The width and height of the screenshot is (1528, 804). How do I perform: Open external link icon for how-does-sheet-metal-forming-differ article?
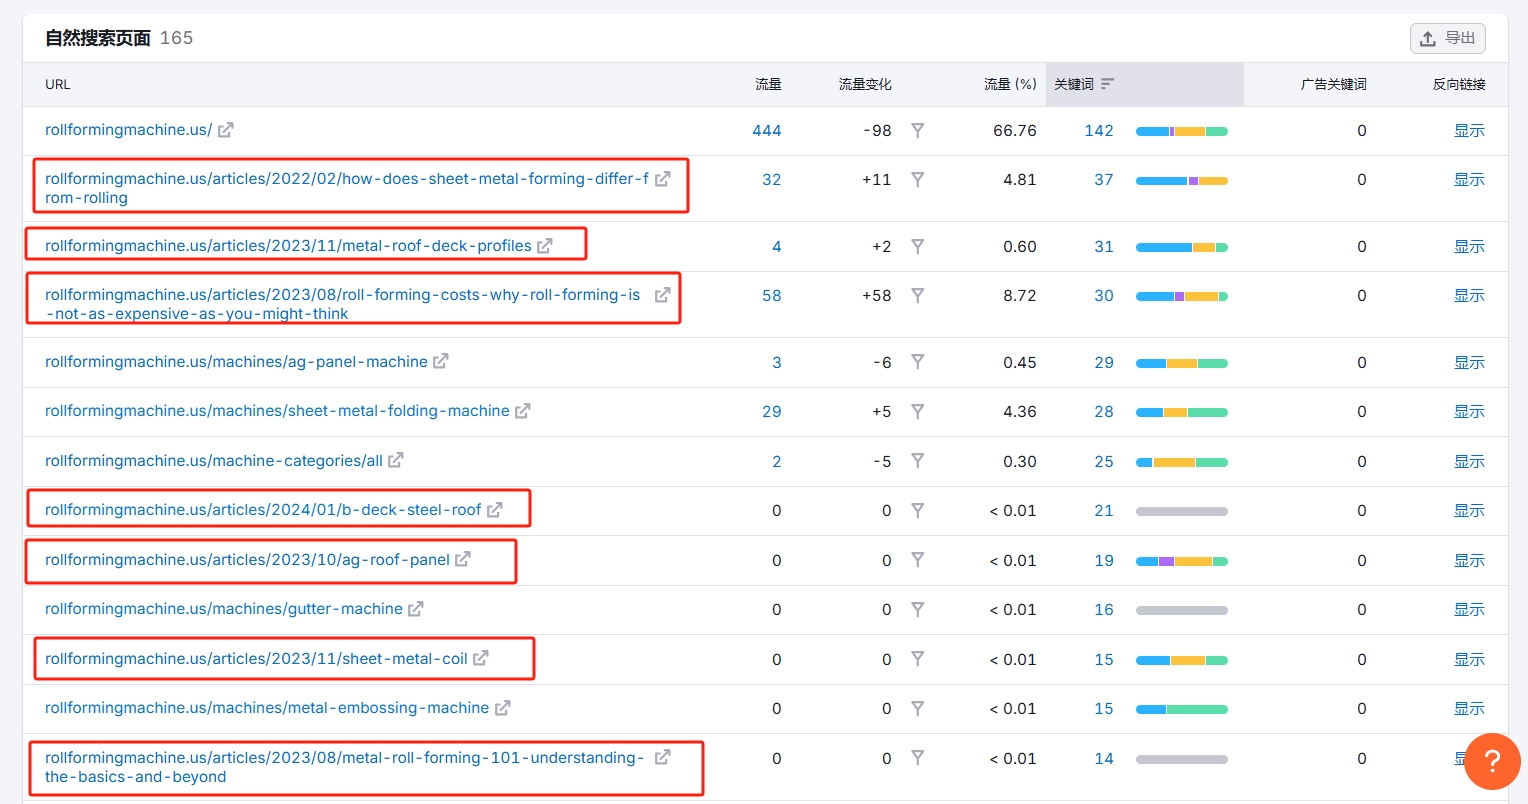coord(663,179)
